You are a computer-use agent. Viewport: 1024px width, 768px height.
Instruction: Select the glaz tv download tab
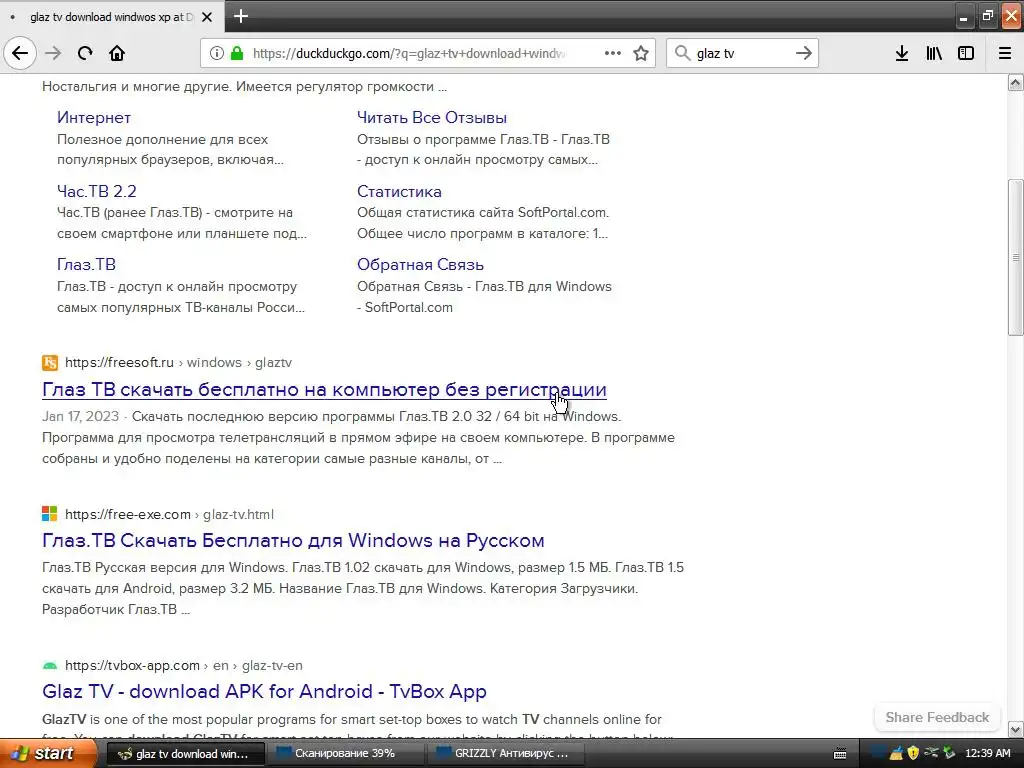(x=111, y=17)
